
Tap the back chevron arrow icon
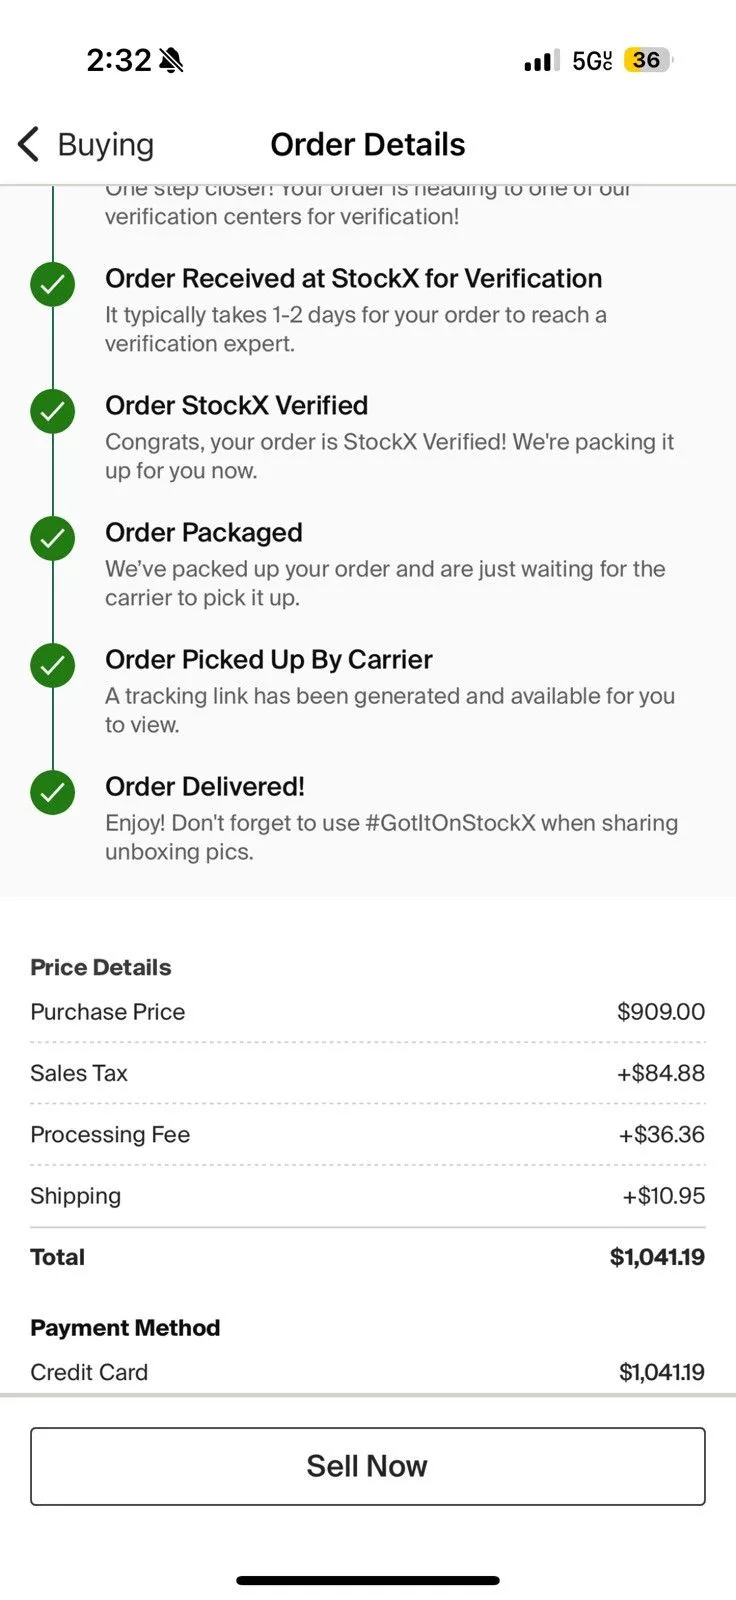(x=29, y=144)
